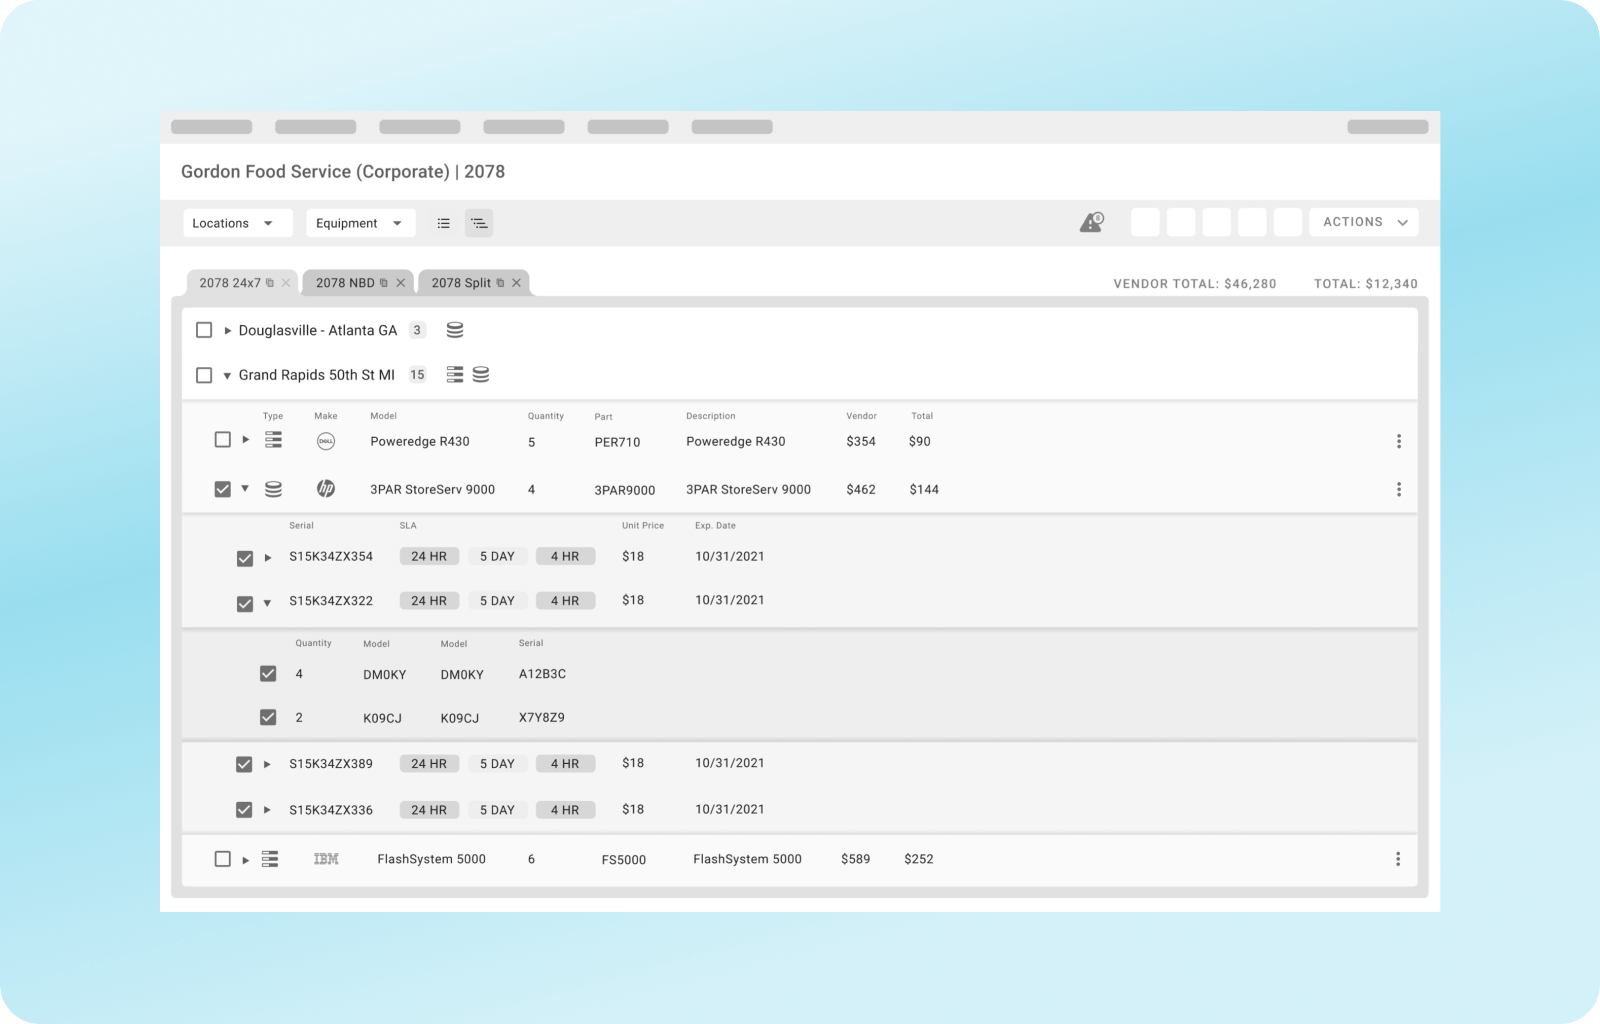The height and width of the screenshot is (1024, 1600).
Task: Open kebab menu for 3PAR StoreServ 9000
Action: tap(1398, 489)
